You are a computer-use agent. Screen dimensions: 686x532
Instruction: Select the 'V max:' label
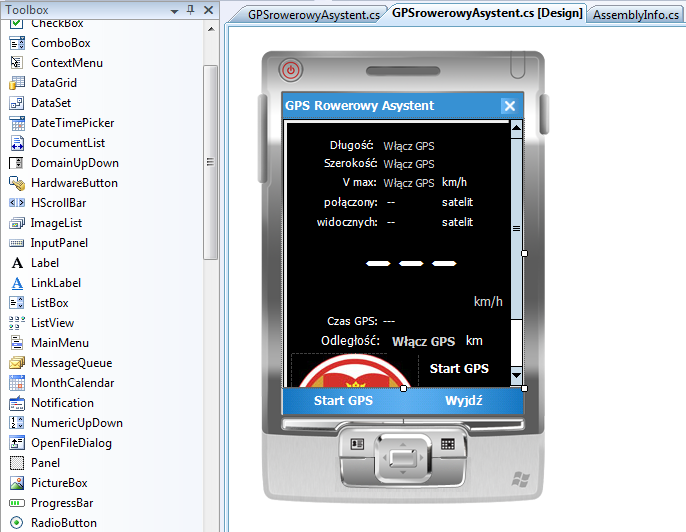point(359,182)
